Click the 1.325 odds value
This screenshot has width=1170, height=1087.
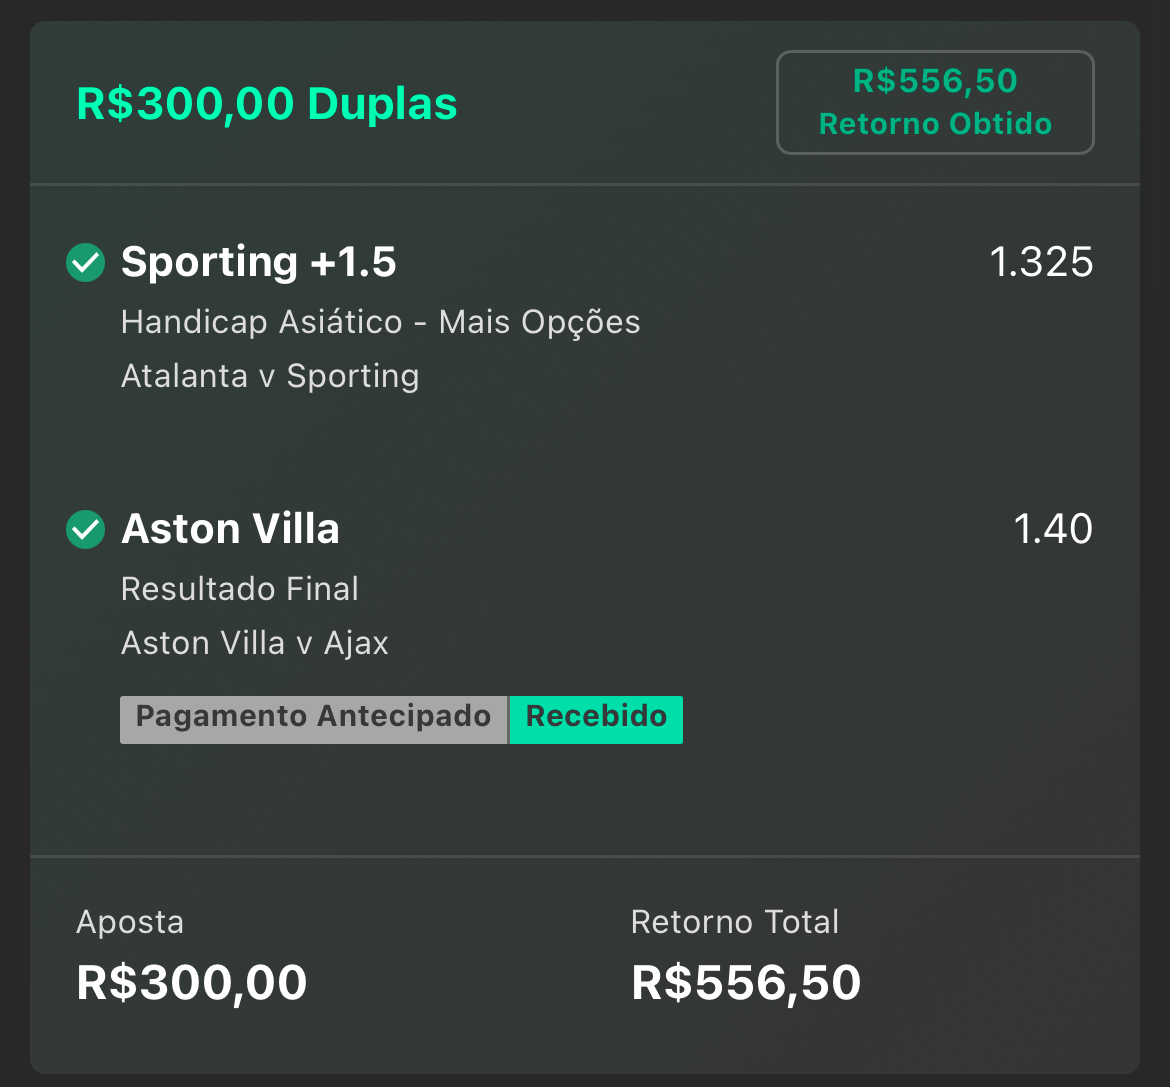tap(1041, 262)
